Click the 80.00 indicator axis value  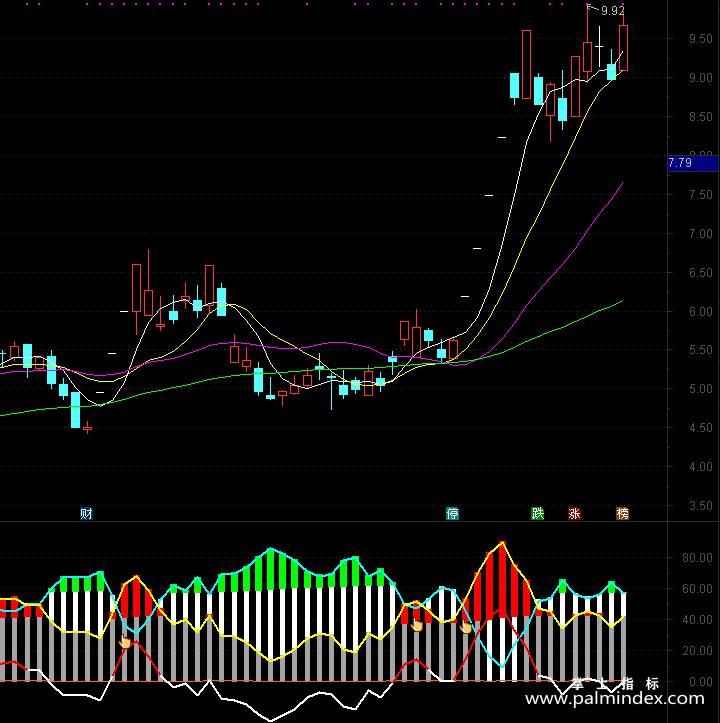(697, 558)
